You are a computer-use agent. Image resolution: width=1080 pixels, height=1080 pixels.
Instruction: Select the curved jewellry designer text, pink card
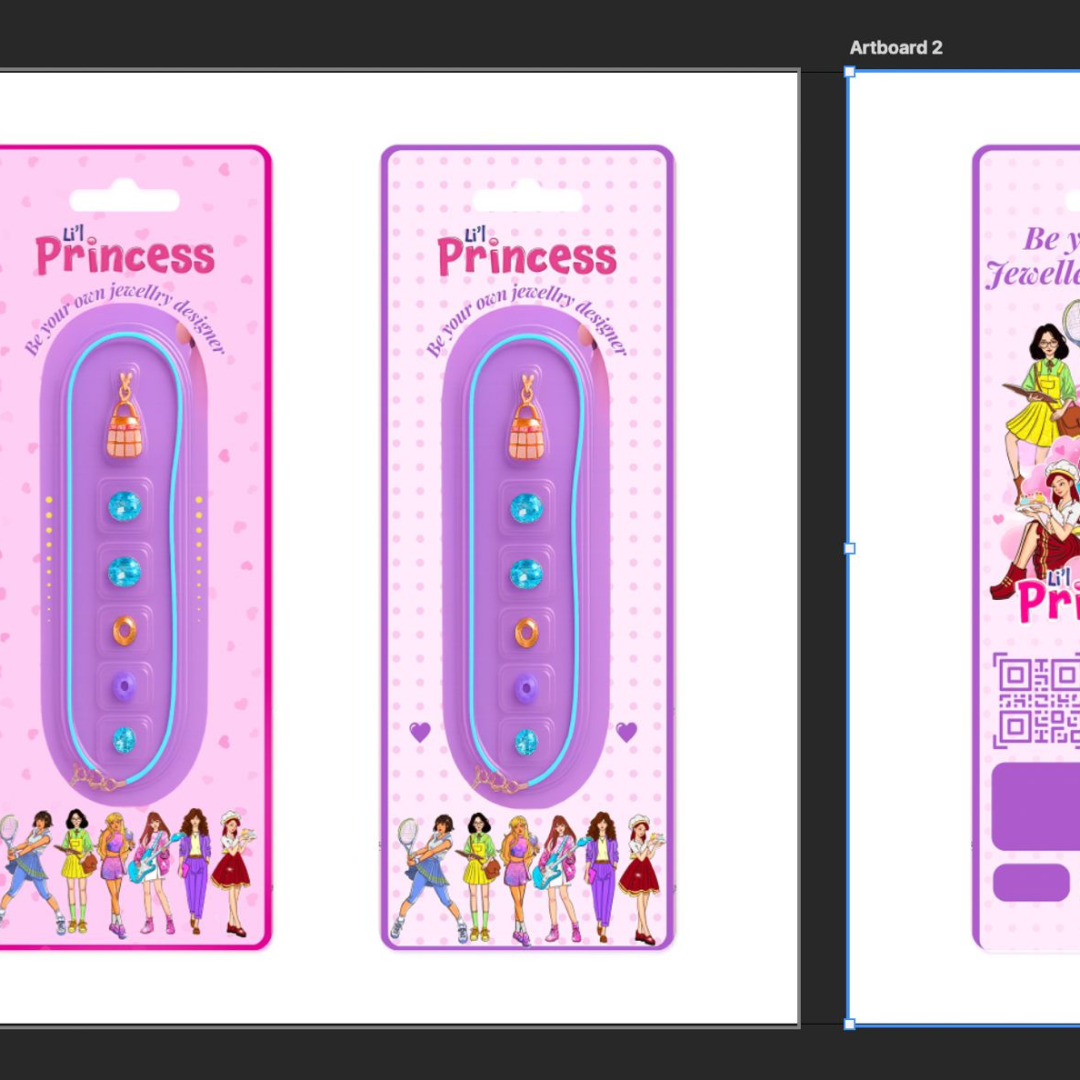tap(125, 320)
